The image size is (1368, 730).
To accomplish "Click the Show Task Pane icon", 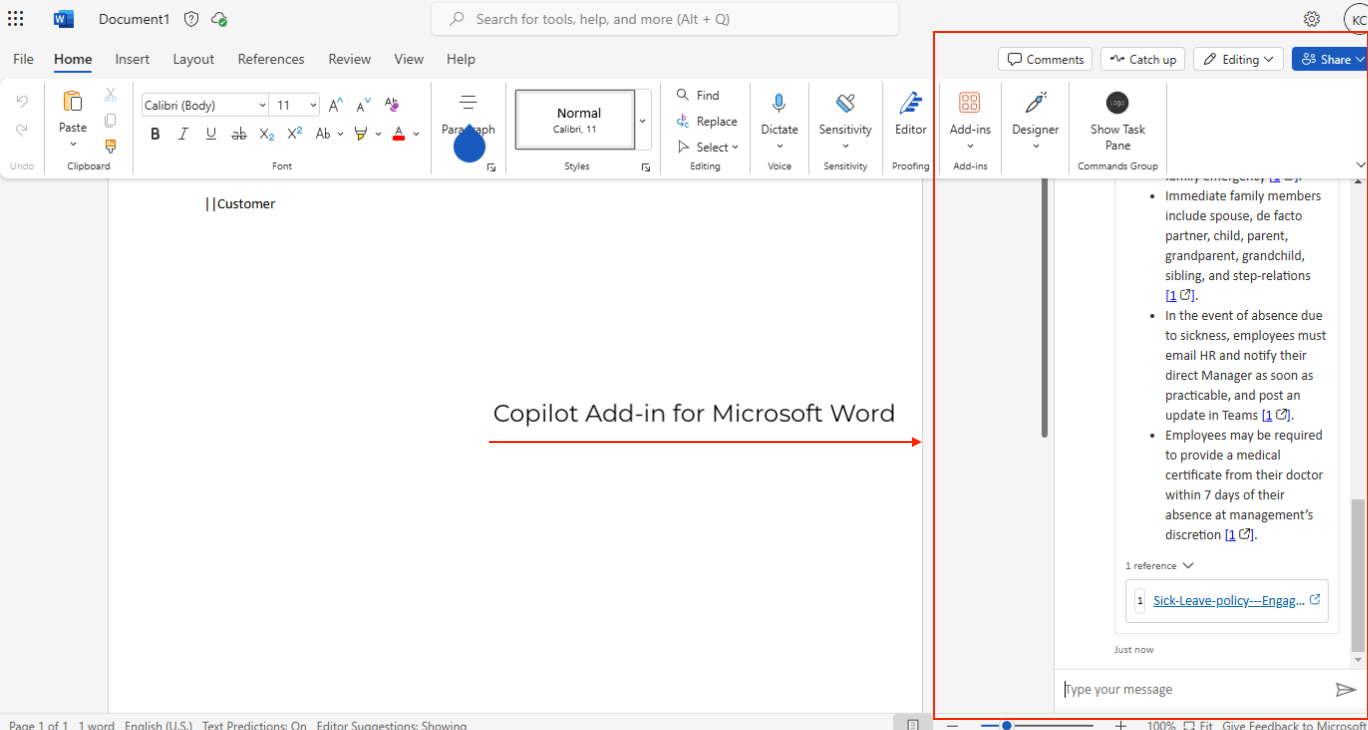I will coord(1117,103).
